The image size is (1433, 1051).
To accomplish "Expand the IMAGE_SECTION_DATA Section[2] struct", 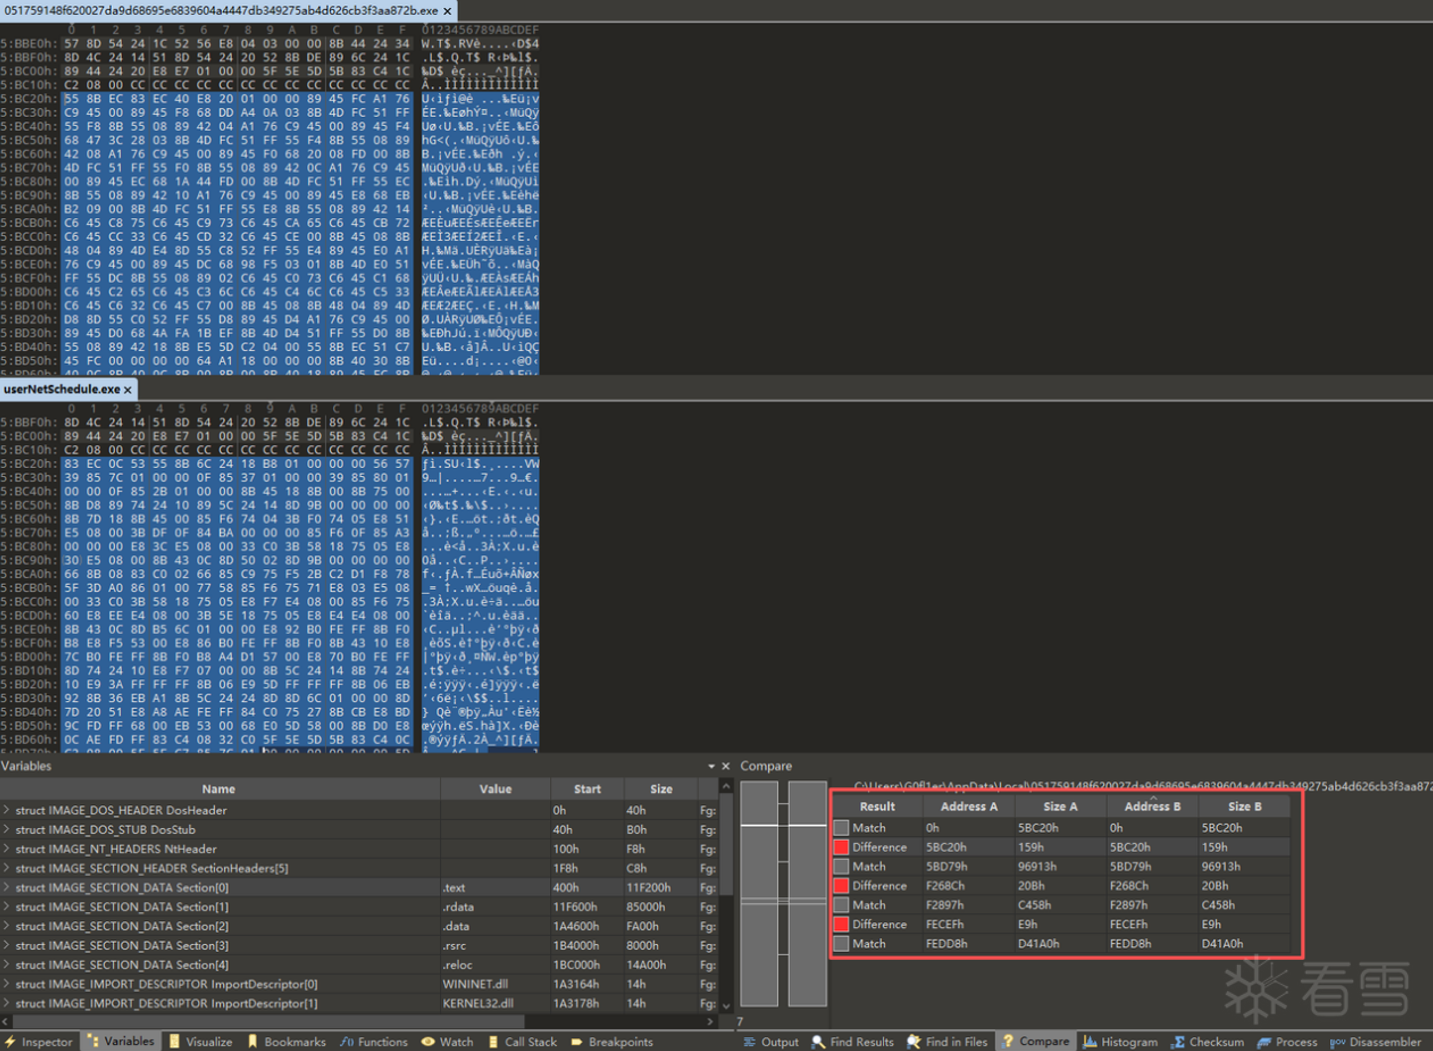I will [x=7, y=926].
